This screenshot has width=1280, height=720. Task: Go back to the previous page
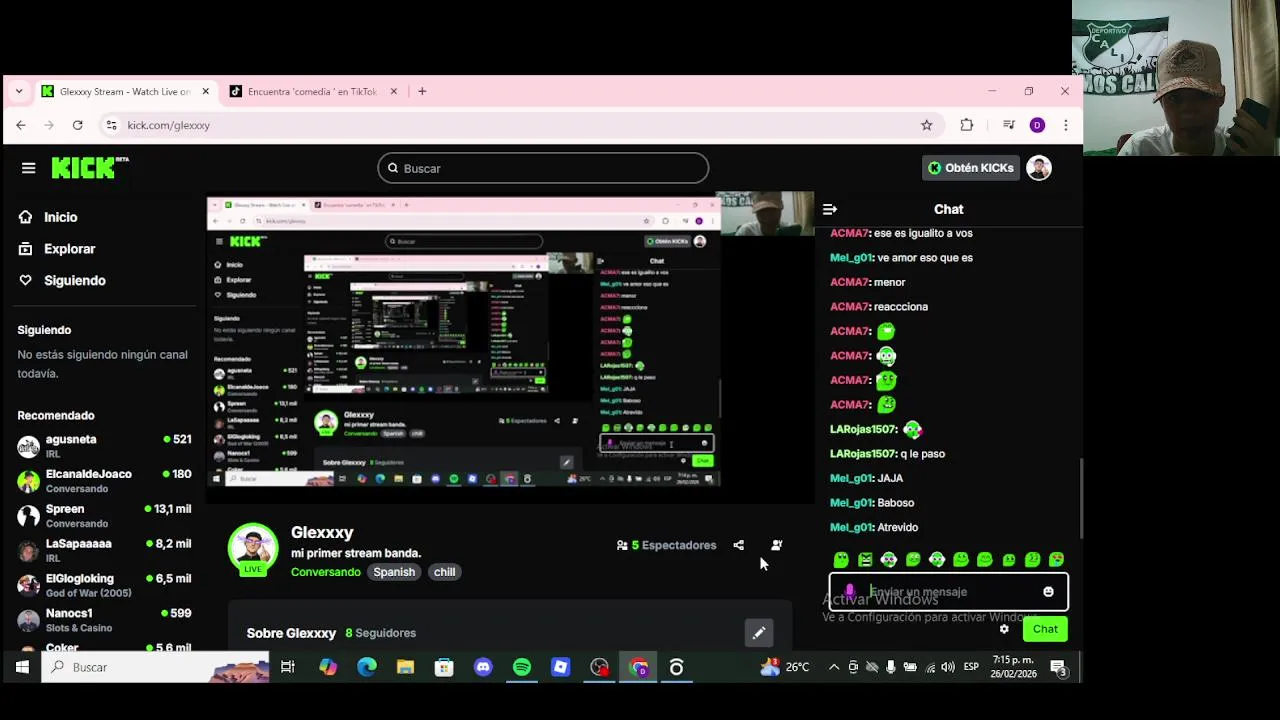[21, 125]
